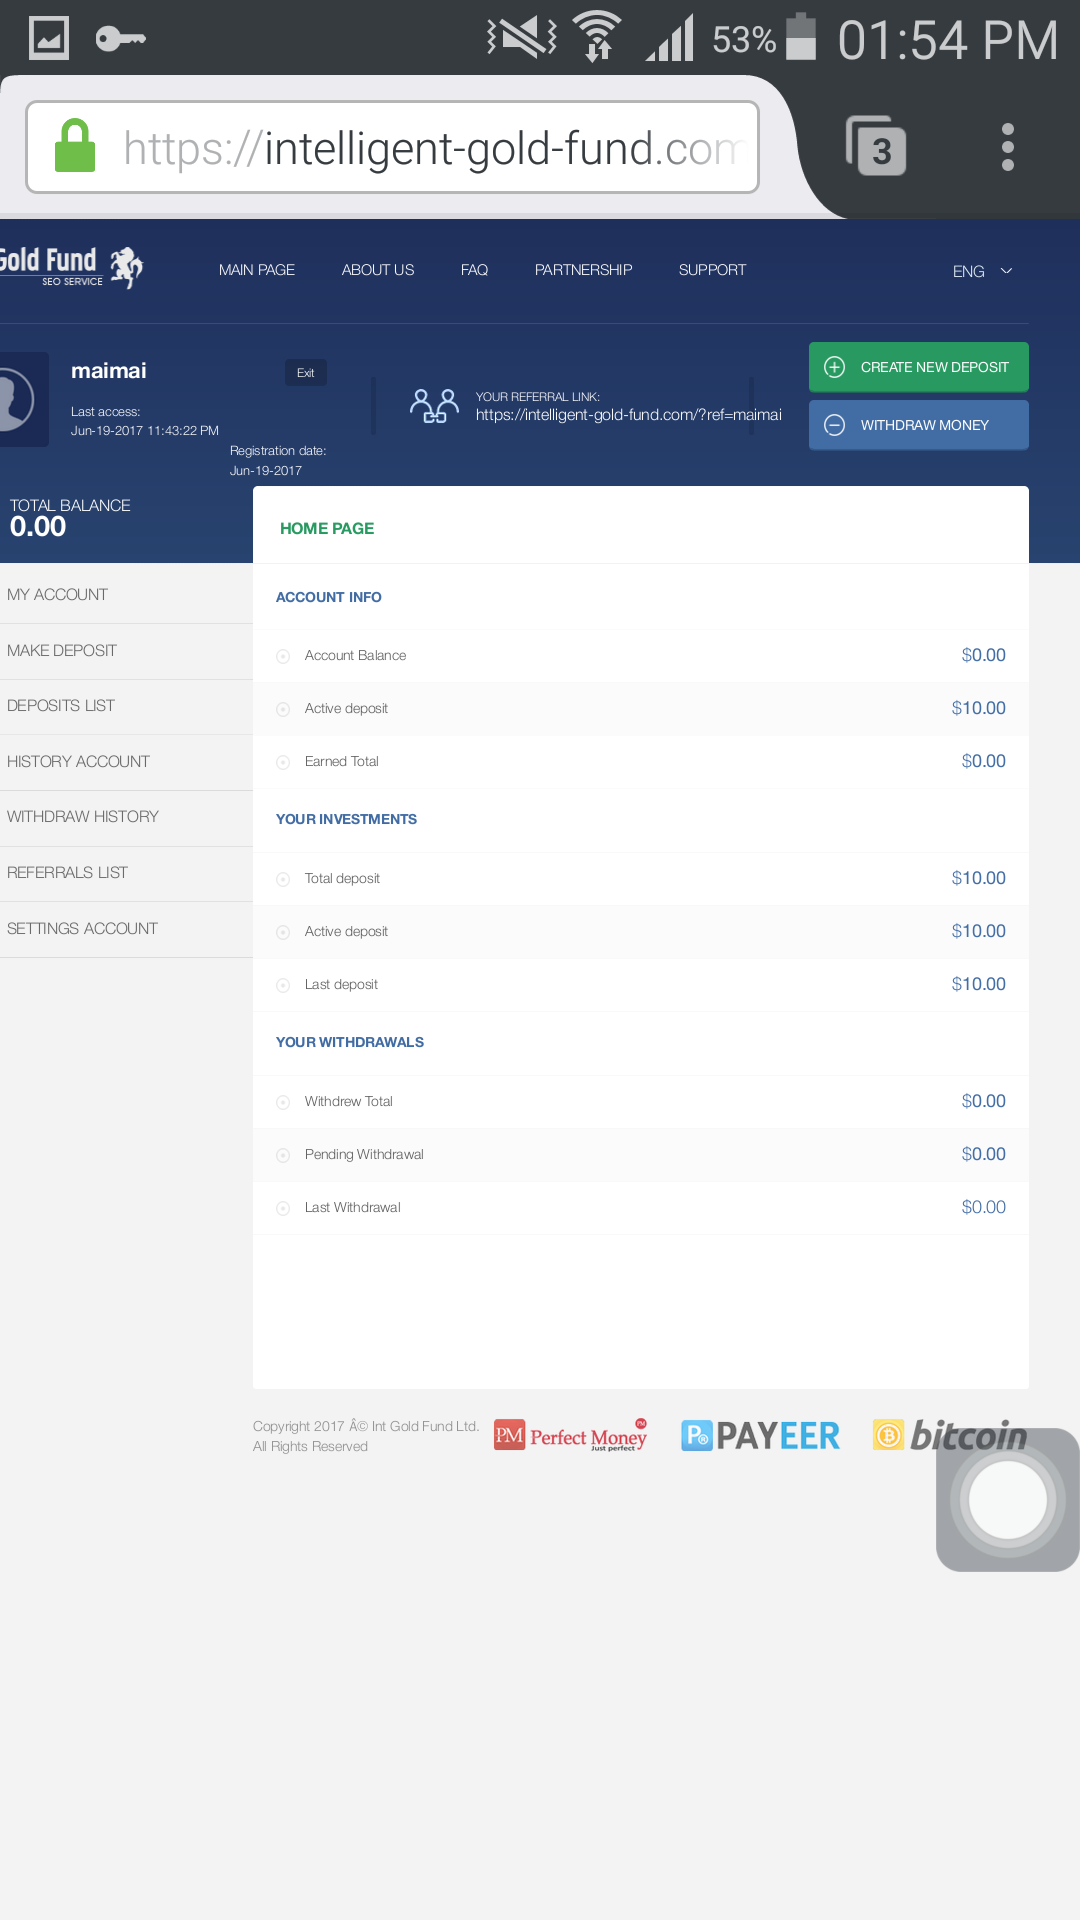1080x1920 pixels.
Task: Click the Earned Total row label
Action: pyautogui.click(x=341, y=761)
